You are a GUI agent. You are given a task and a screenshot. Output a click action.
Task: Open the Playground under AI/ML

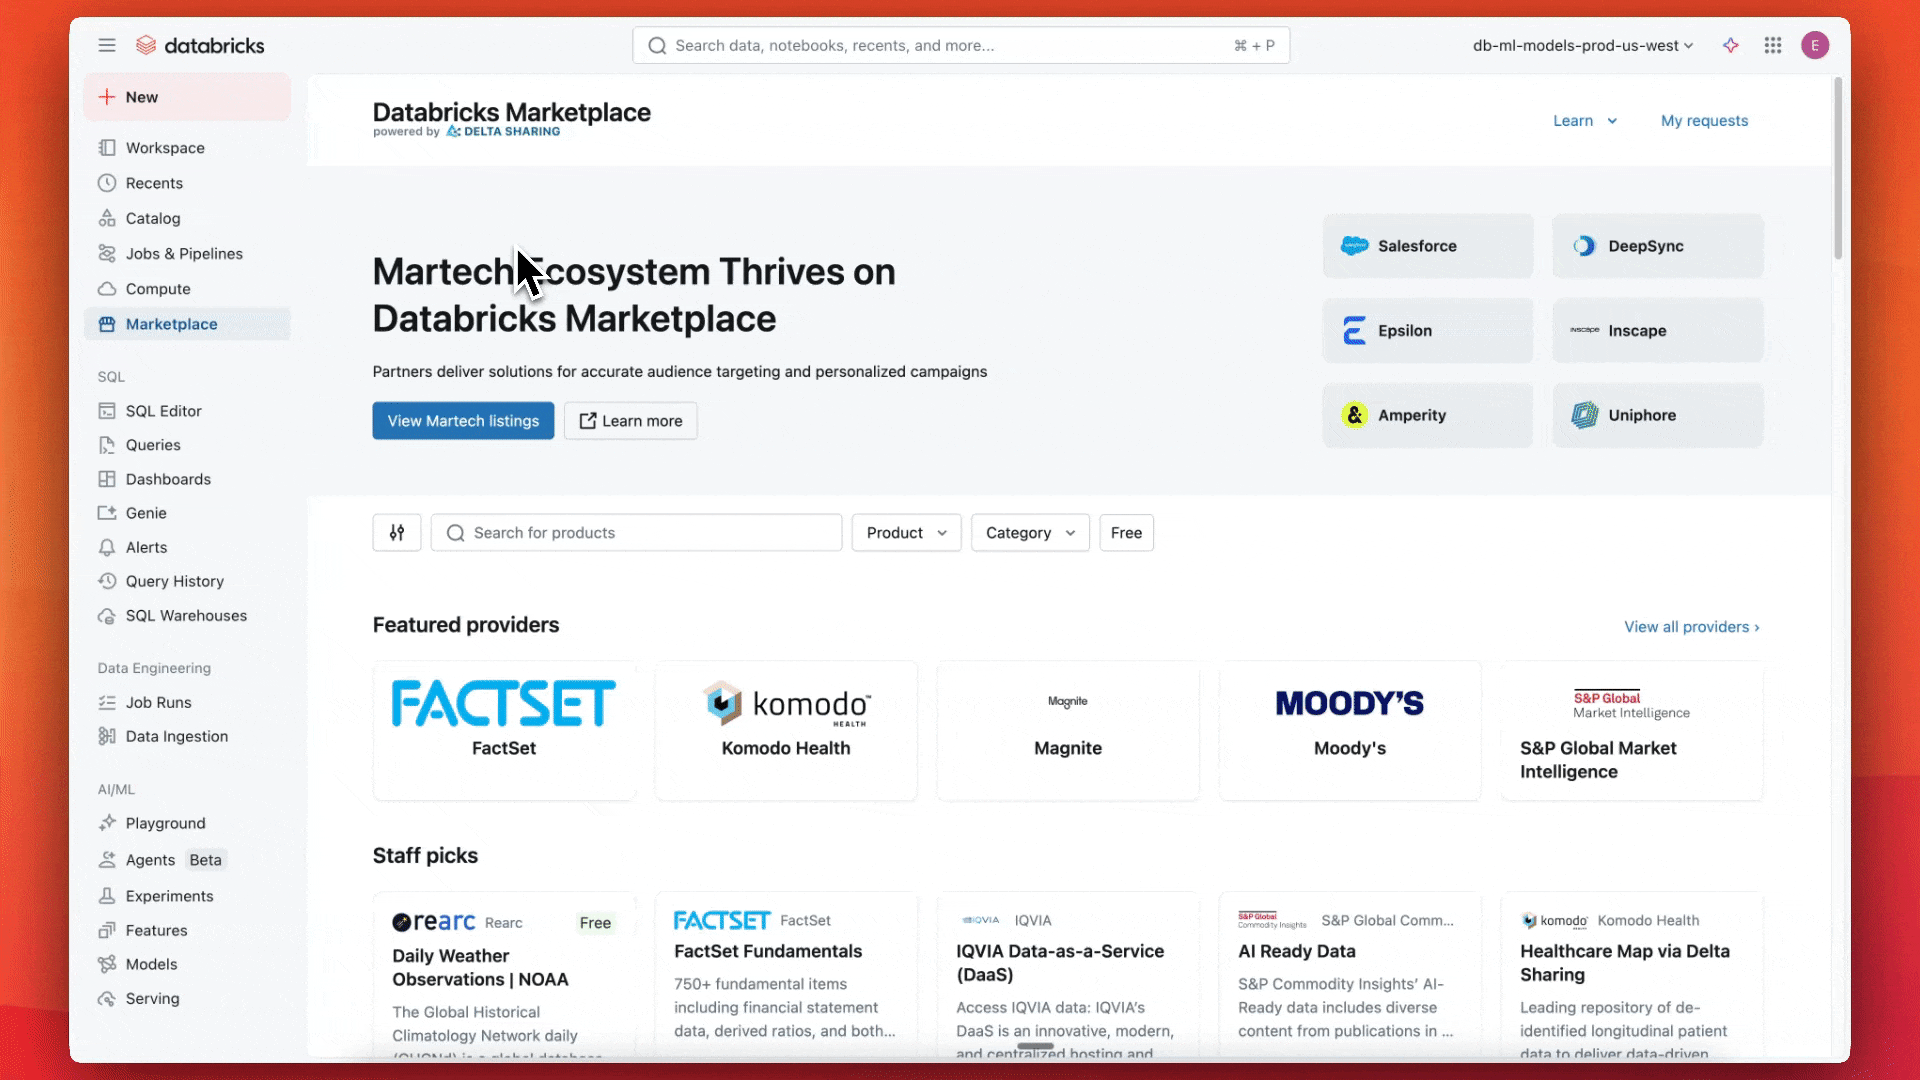coord(165,823)
